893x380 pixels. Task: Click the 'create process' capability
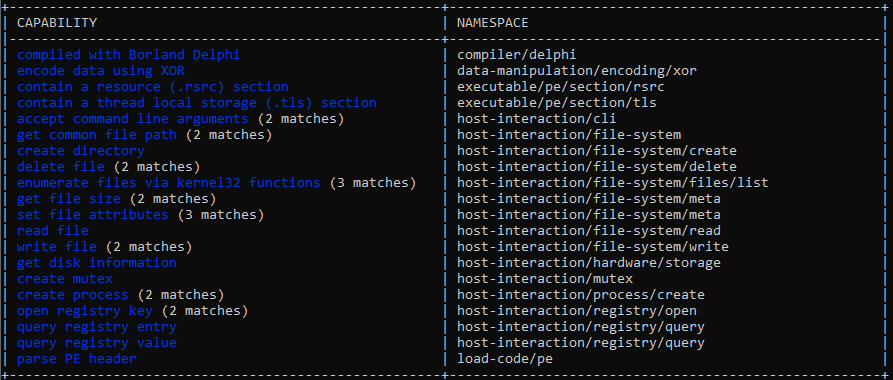click(x=73, y=295)
